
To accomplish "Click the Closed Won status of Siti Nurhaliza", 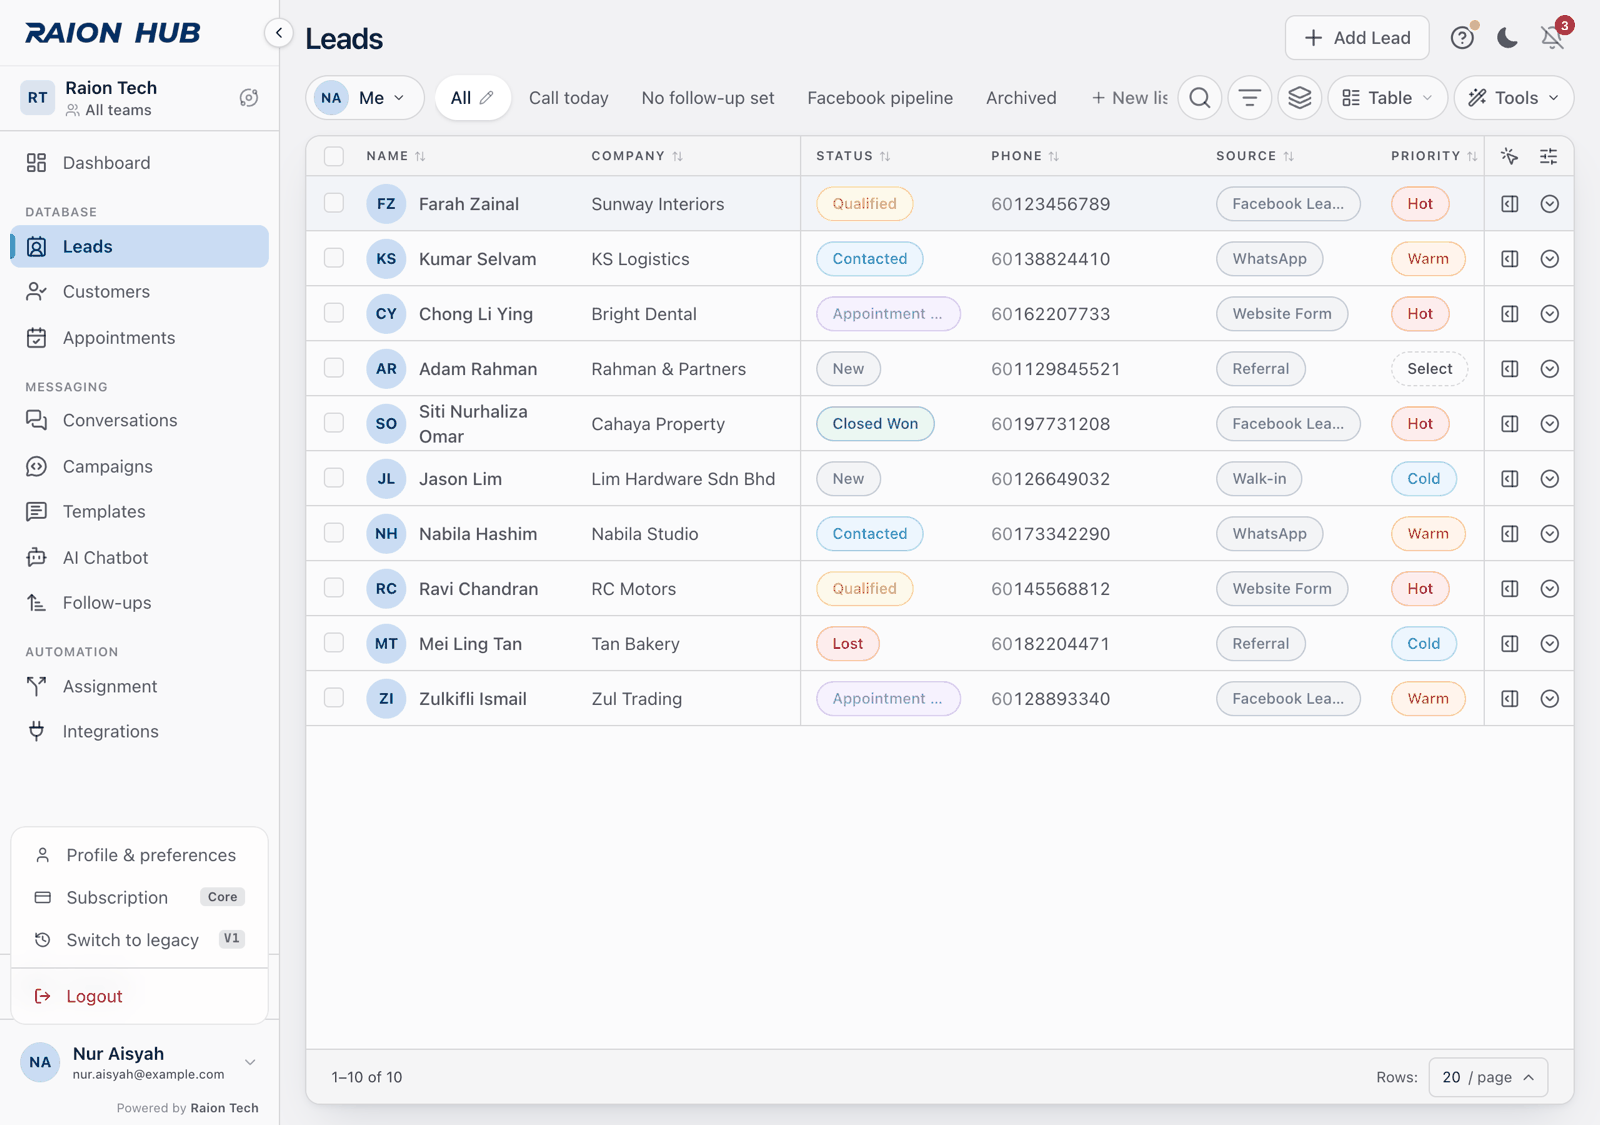I will pyautogui.click(x=875, y=424).
